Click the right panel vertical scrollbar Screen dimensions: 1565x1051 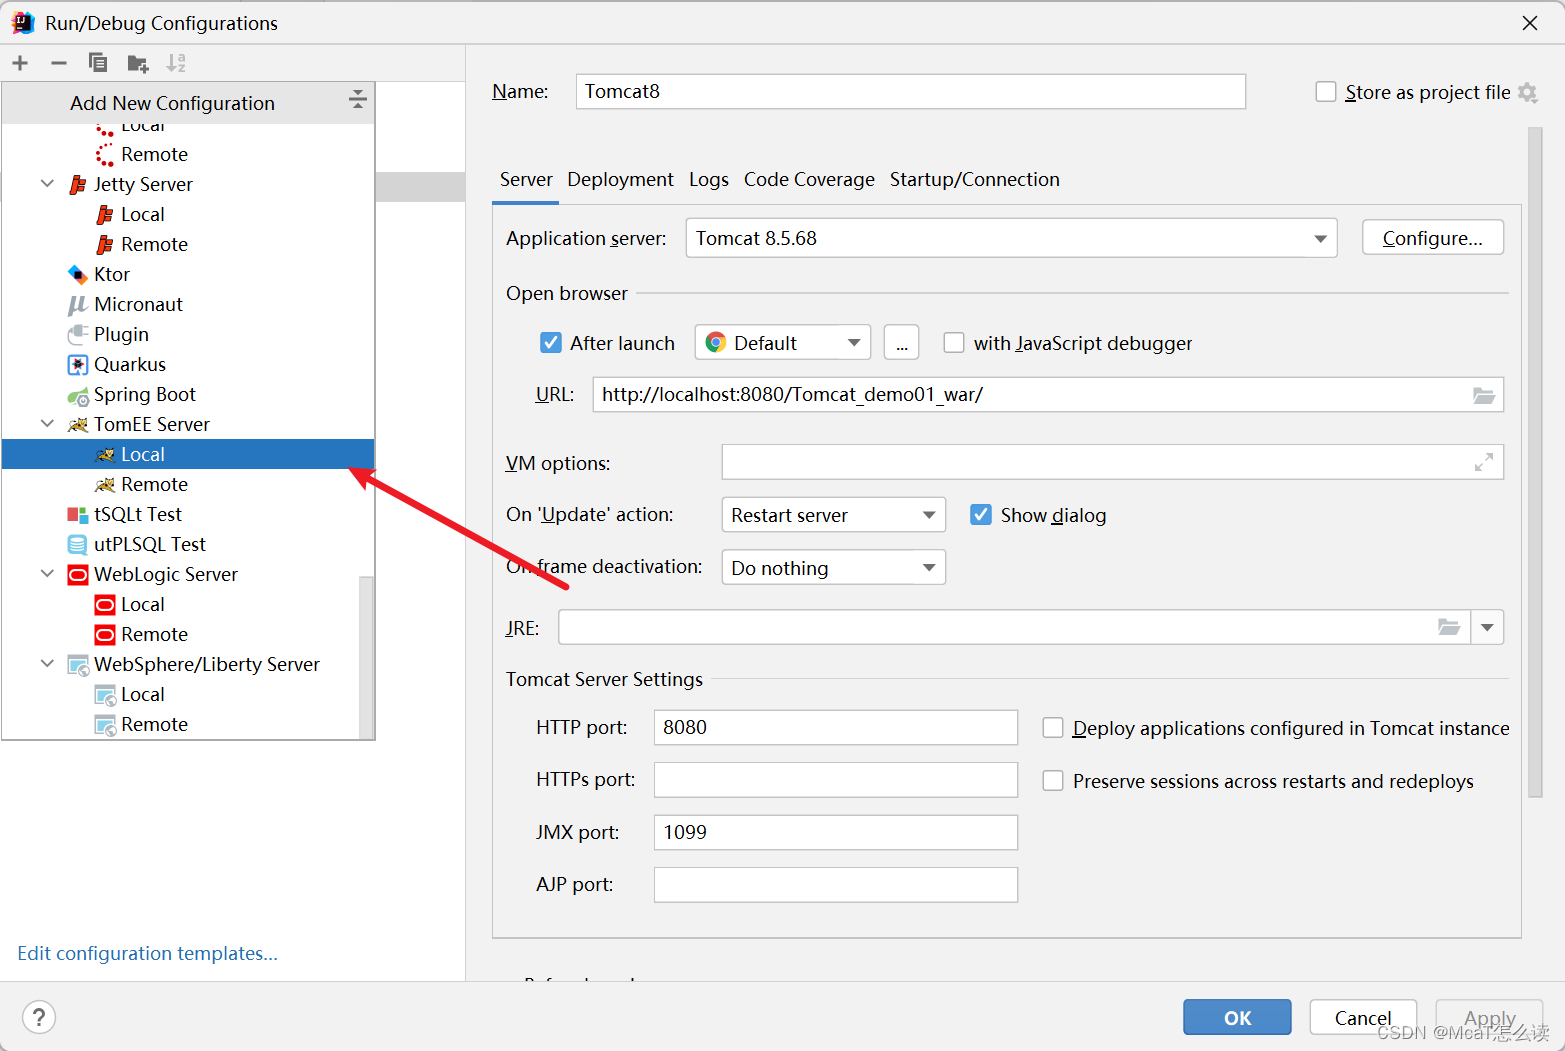point(1535,461)
